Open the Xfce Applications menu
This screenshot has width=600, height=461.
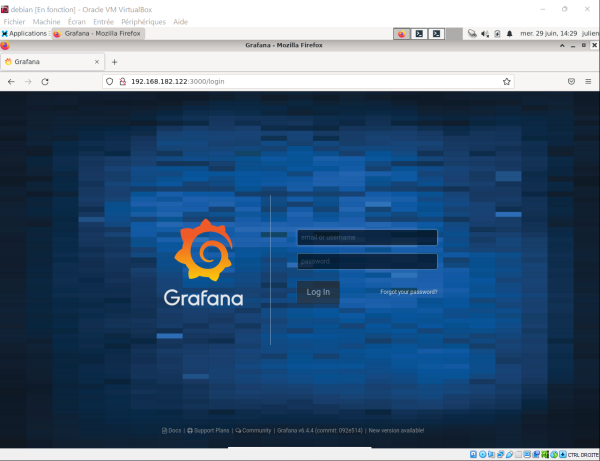24,34
